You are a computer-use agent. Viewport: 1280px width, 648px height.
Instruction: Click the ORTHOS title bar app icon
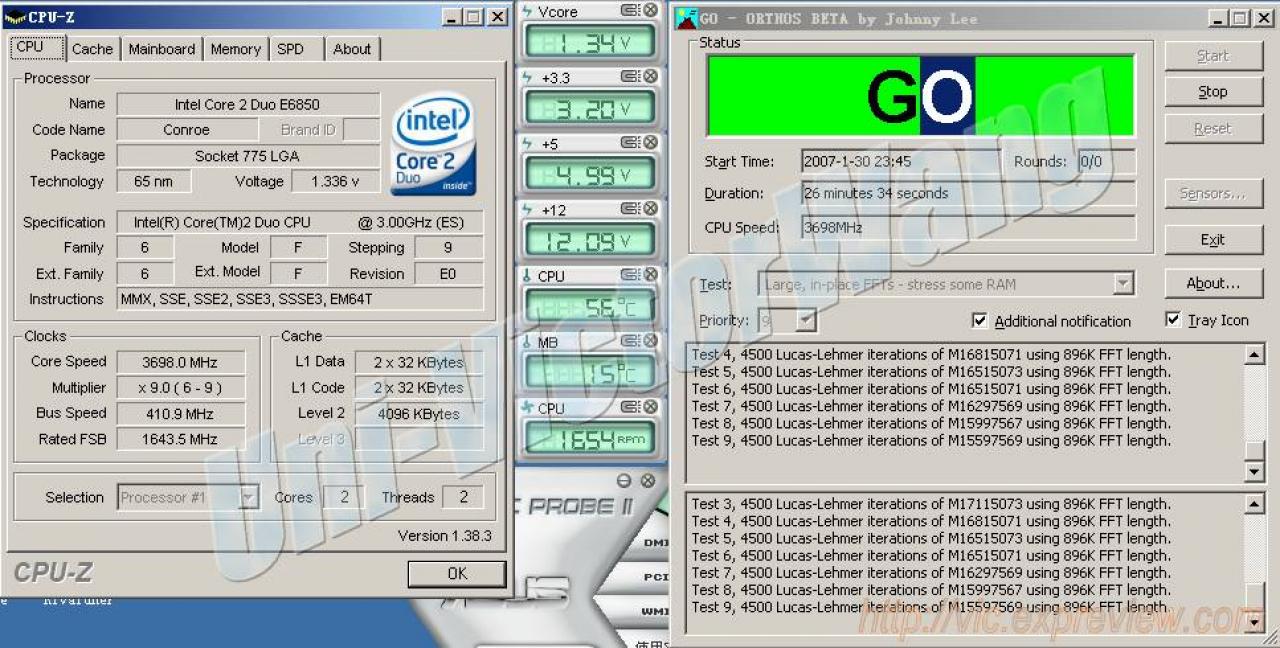687,18
